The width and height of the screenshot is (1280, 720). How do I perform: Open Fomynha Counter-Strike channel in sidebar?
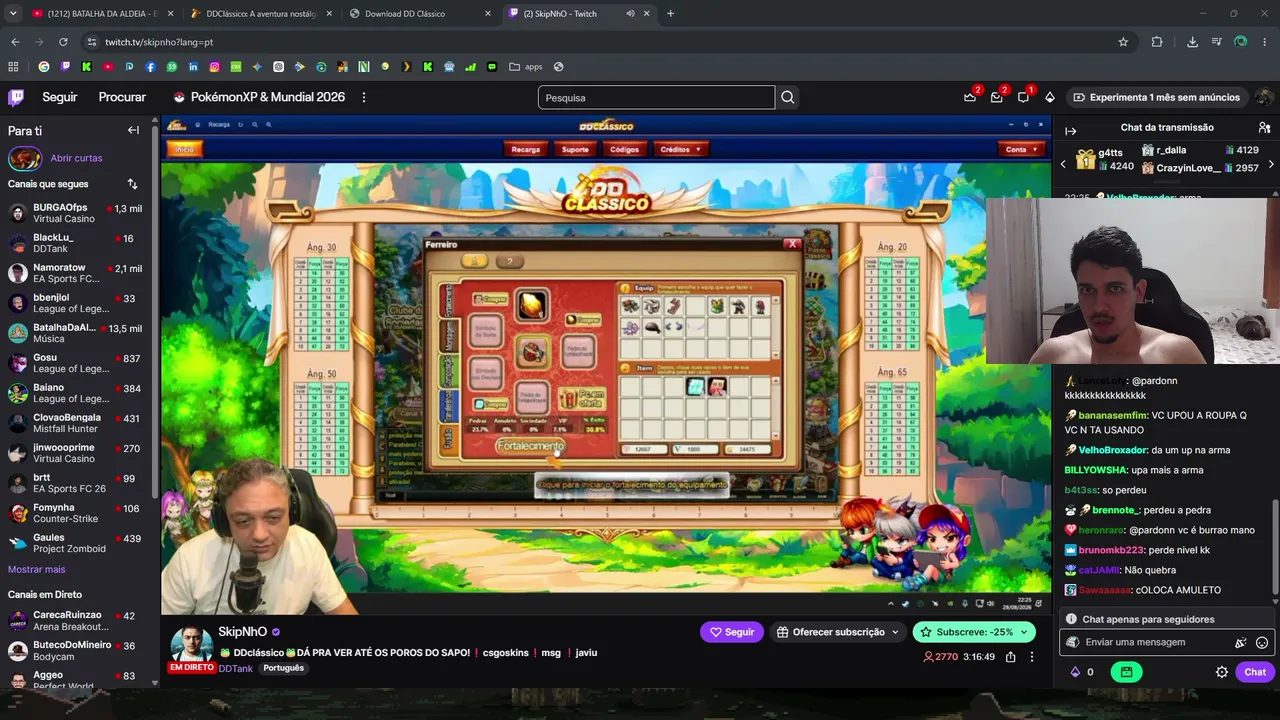click(78, 513)
